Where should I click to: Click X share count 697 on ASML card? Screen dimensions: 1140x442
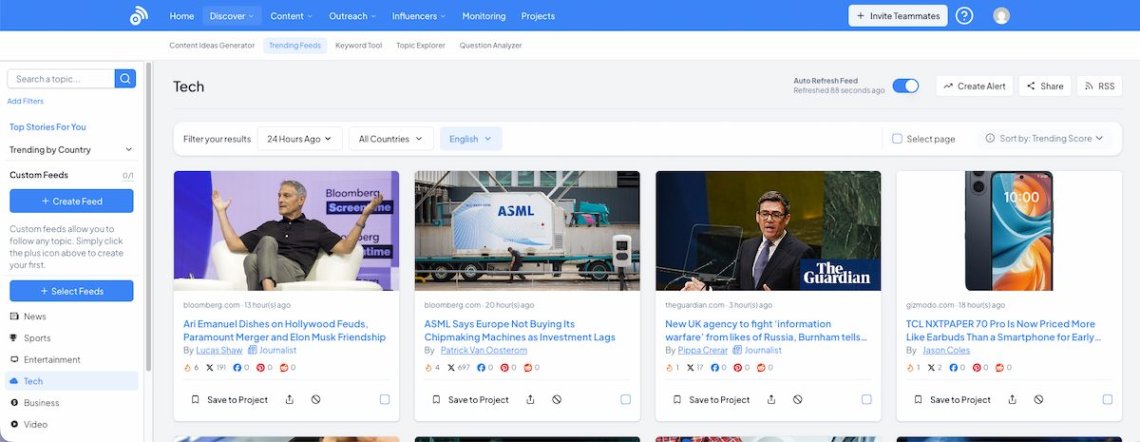click(x=458, y=368)
